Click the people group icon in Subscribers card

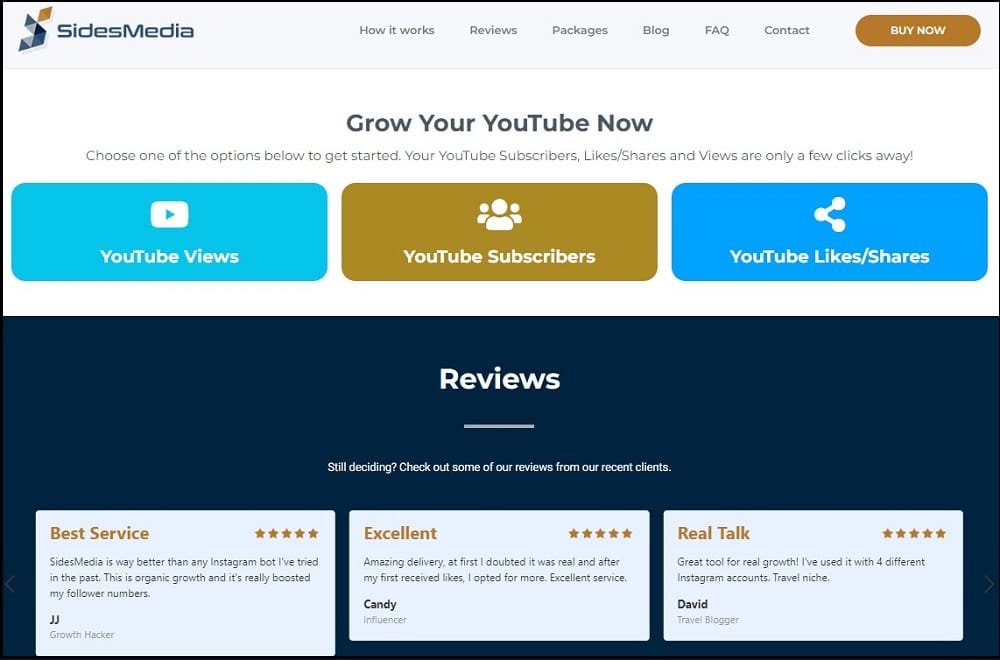pos(499,214)
